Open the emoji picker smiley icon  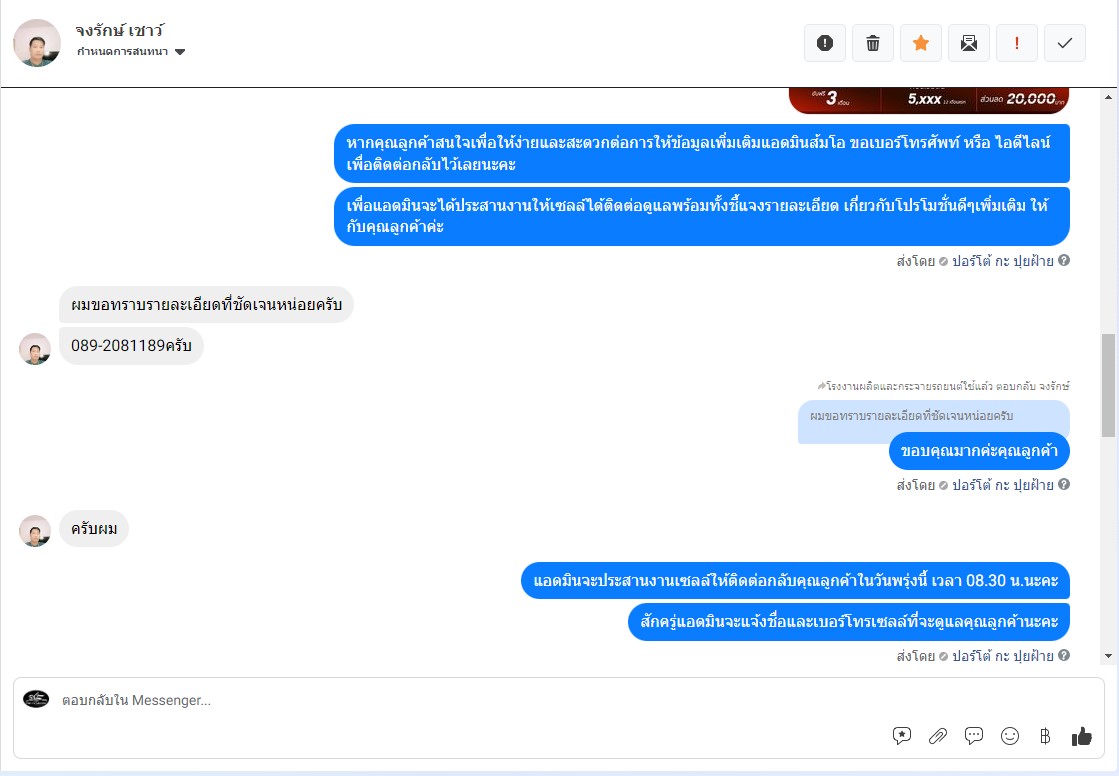tap(1010, 735)
